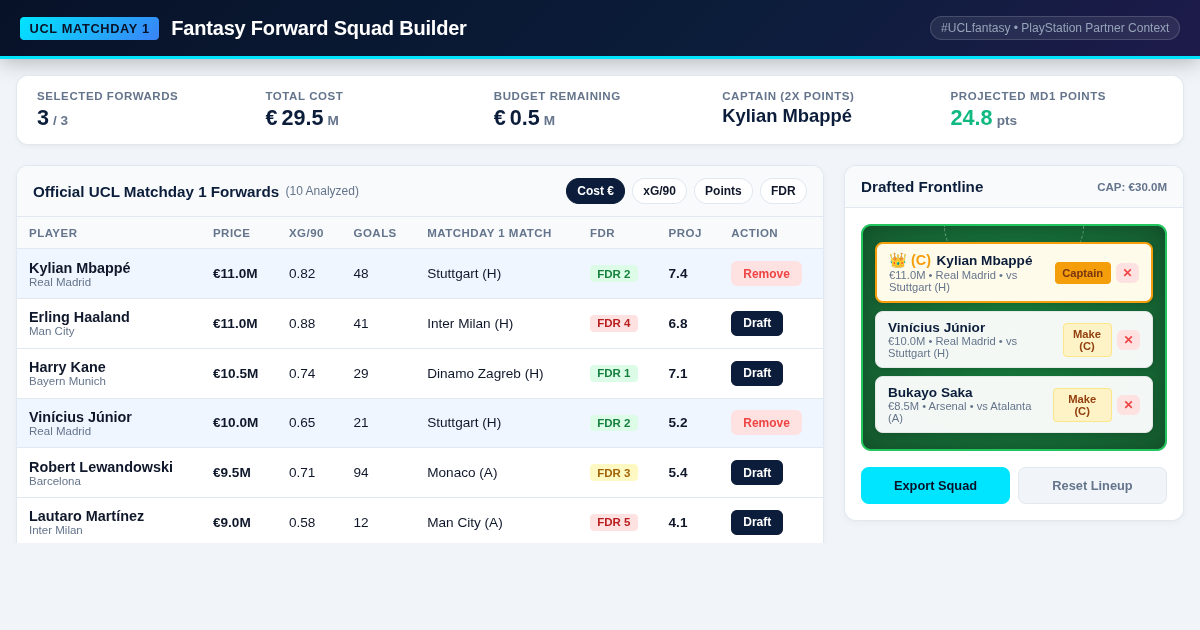This screenshot has width=1200, height=630.
Task: Sort forwards by Points
Action: (x=723, y=191)
